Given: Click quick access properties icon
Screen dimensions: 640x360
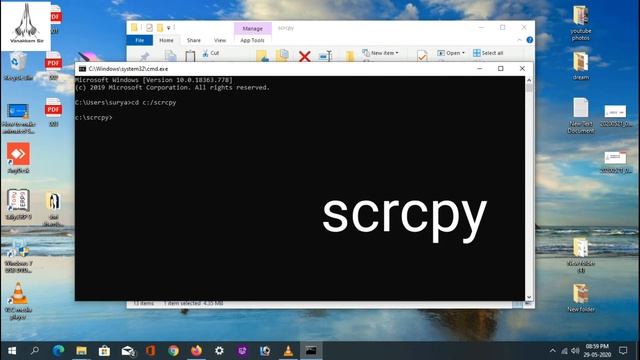Looking at the screenshot, I should click(149, 28).
